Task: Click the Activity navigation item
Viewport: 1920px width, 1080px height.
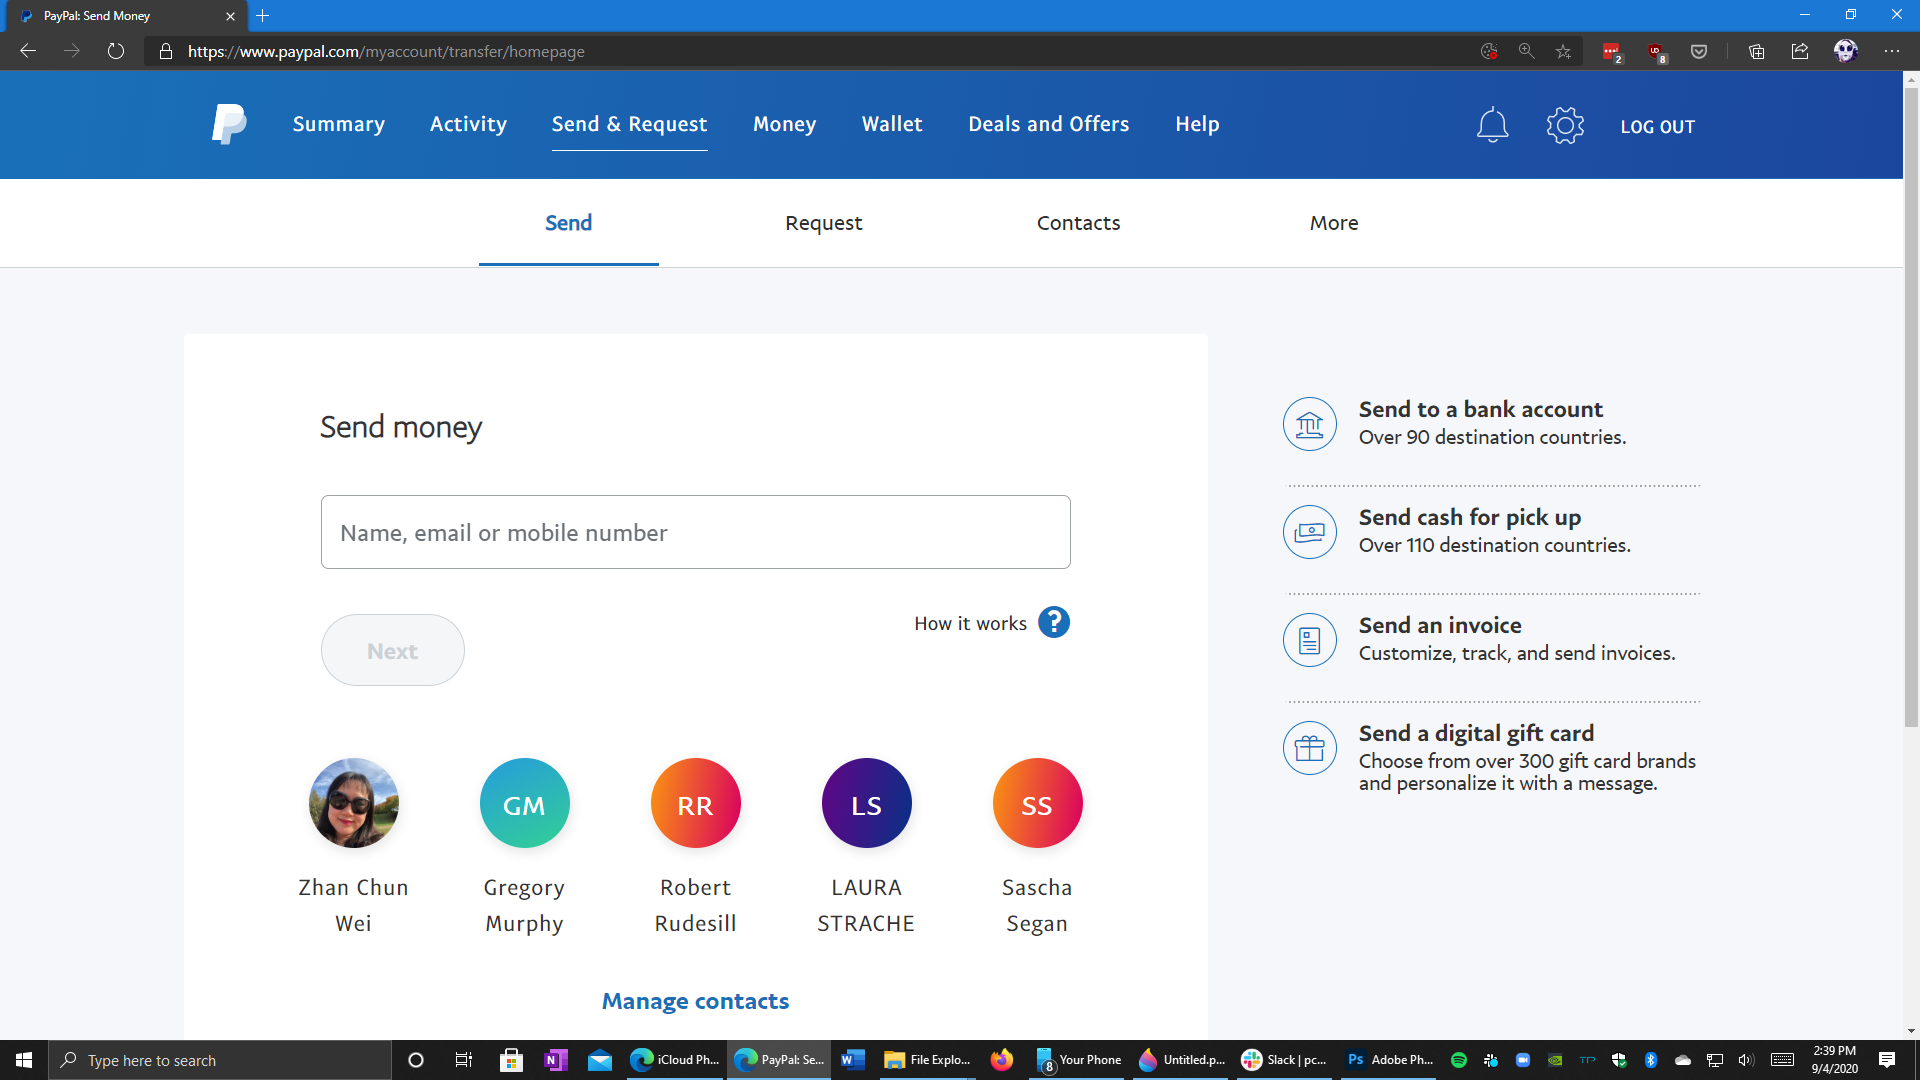Action: click(x=468, y=124)
